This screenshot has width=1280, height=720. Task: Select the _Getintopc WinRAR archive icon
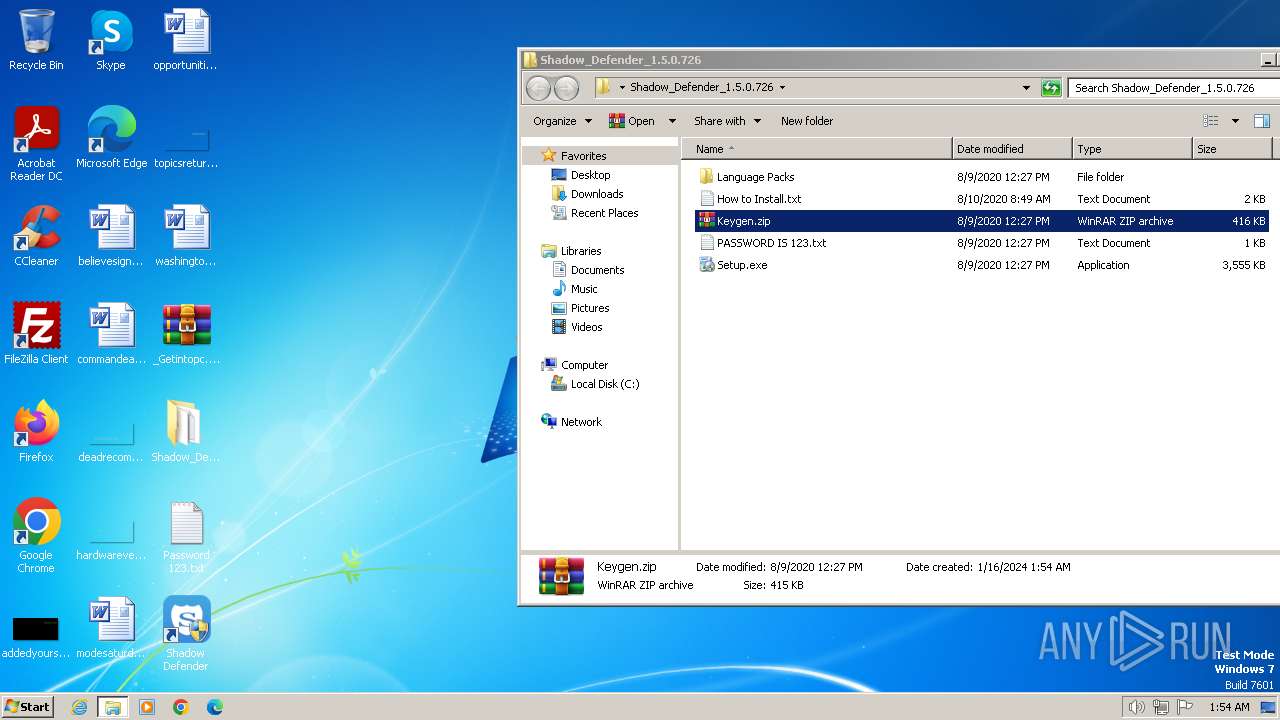[x=186, y=334]
